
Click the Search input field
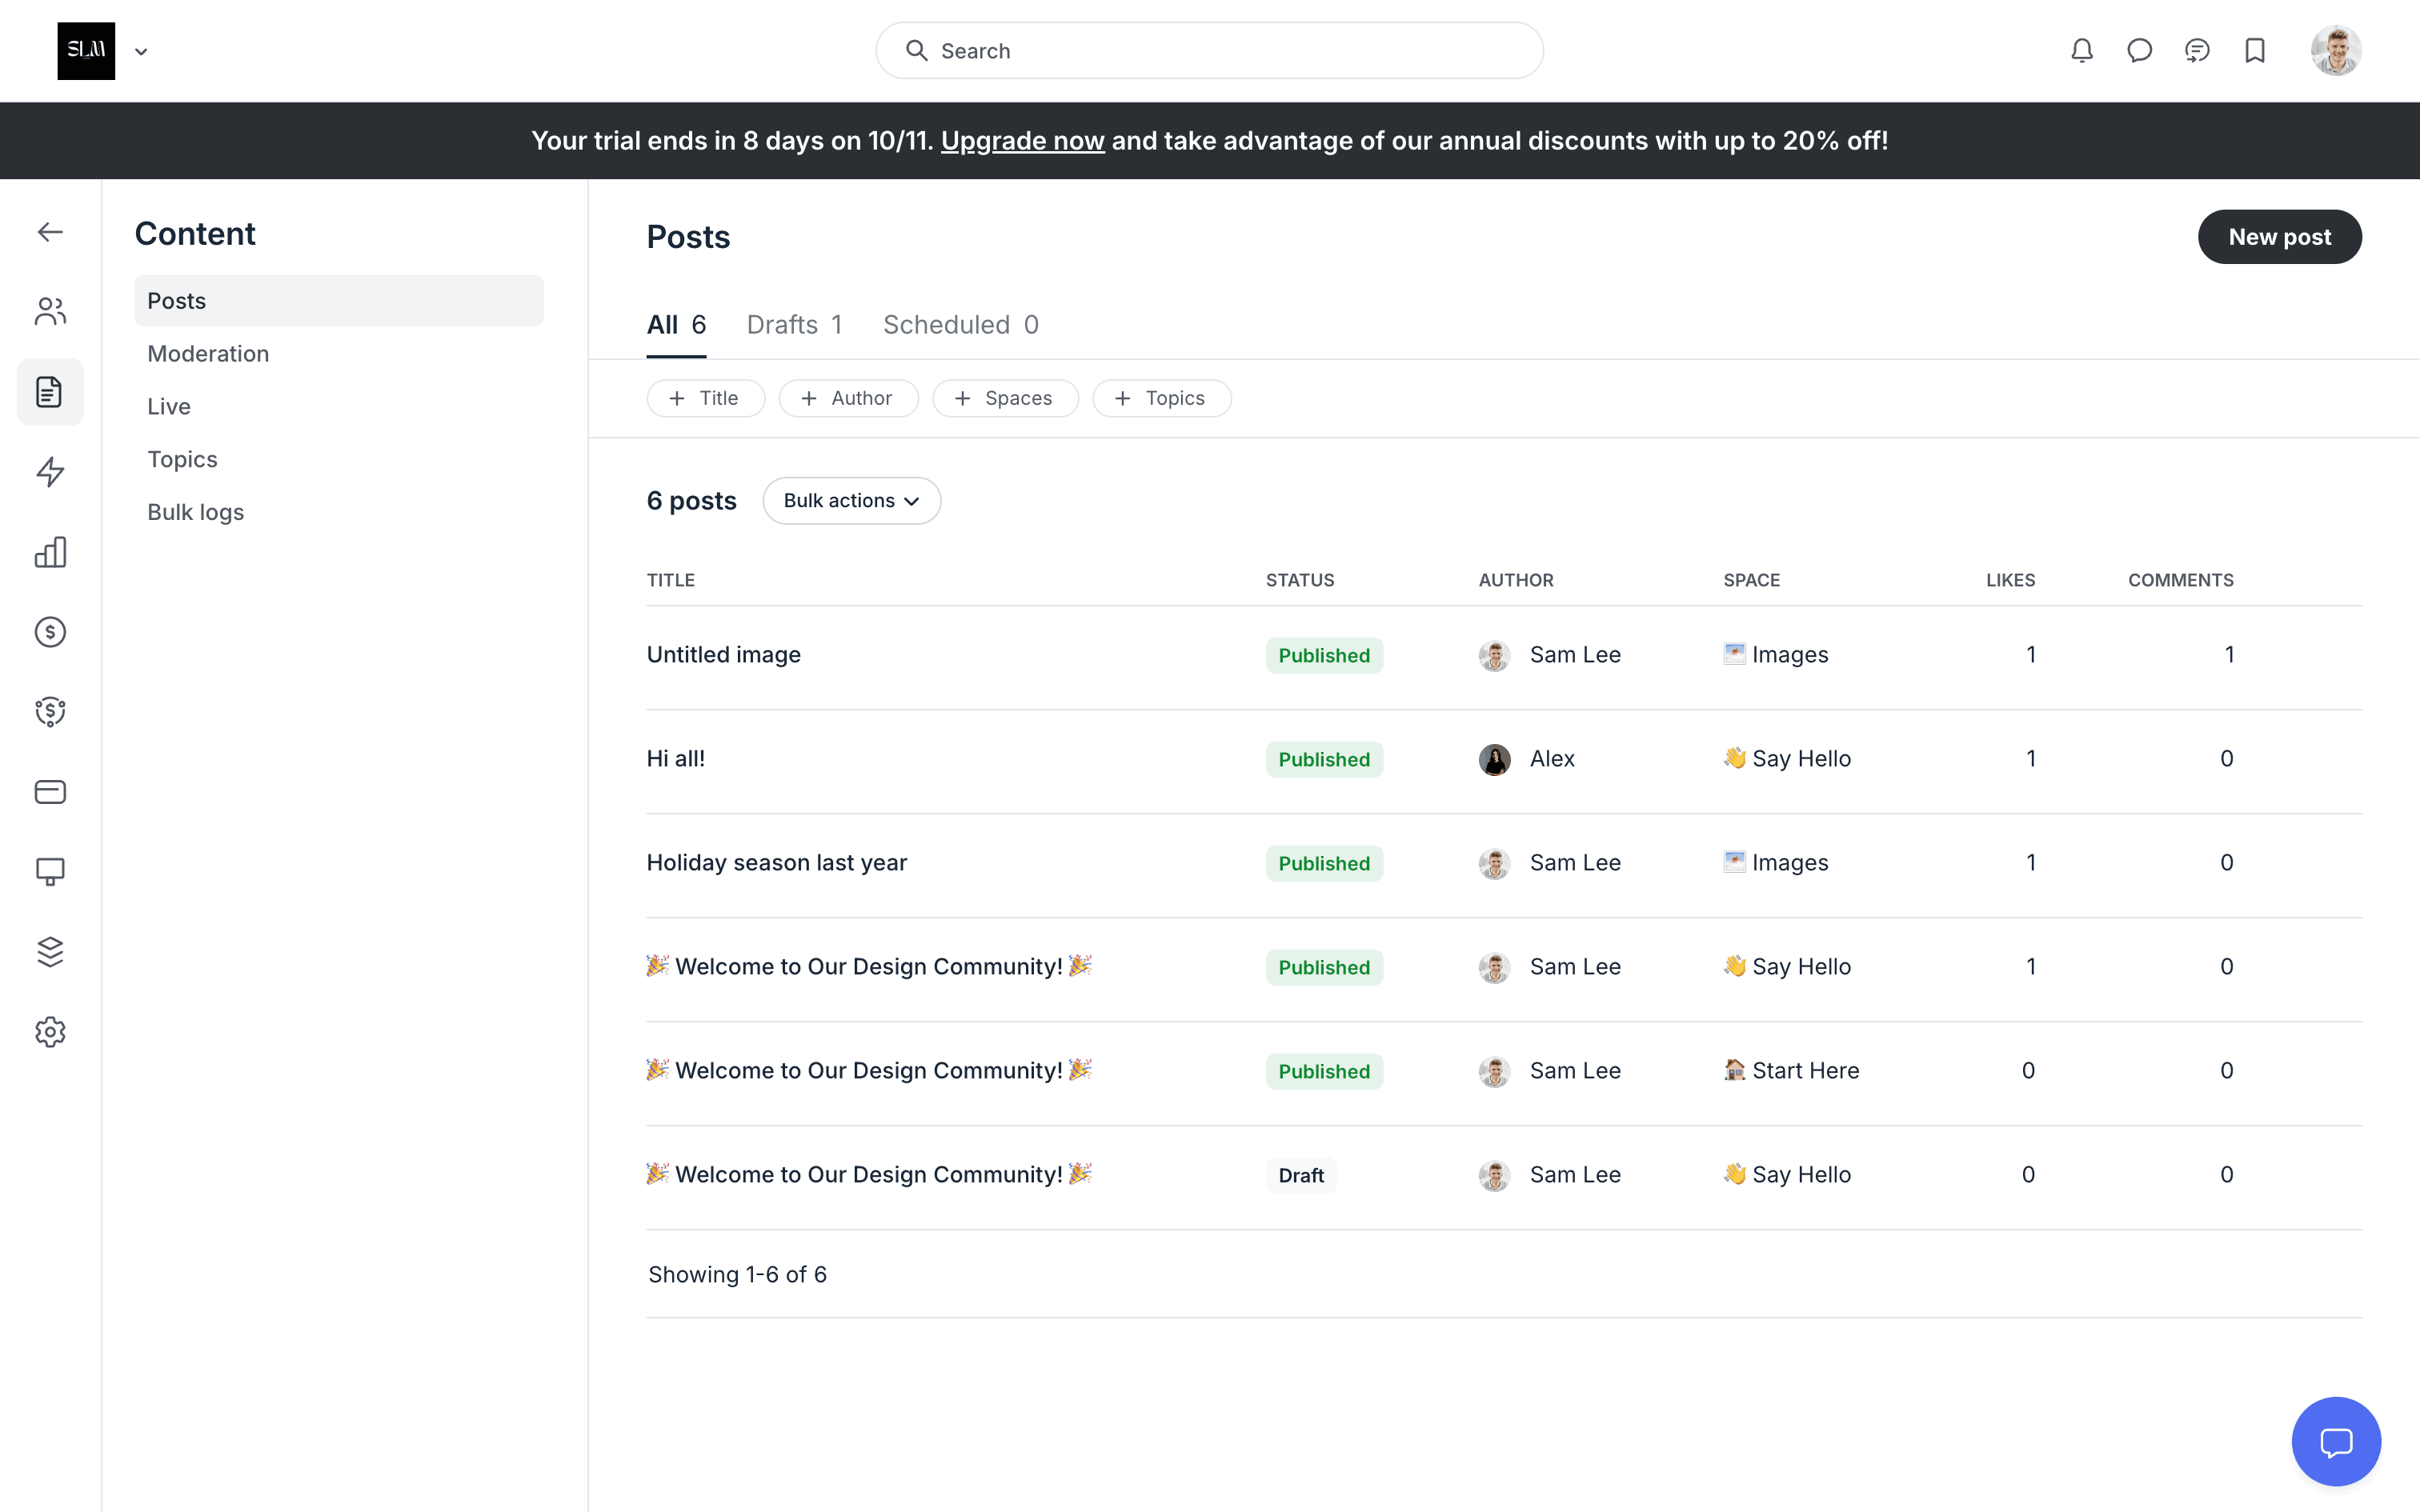coord(1209,51)
